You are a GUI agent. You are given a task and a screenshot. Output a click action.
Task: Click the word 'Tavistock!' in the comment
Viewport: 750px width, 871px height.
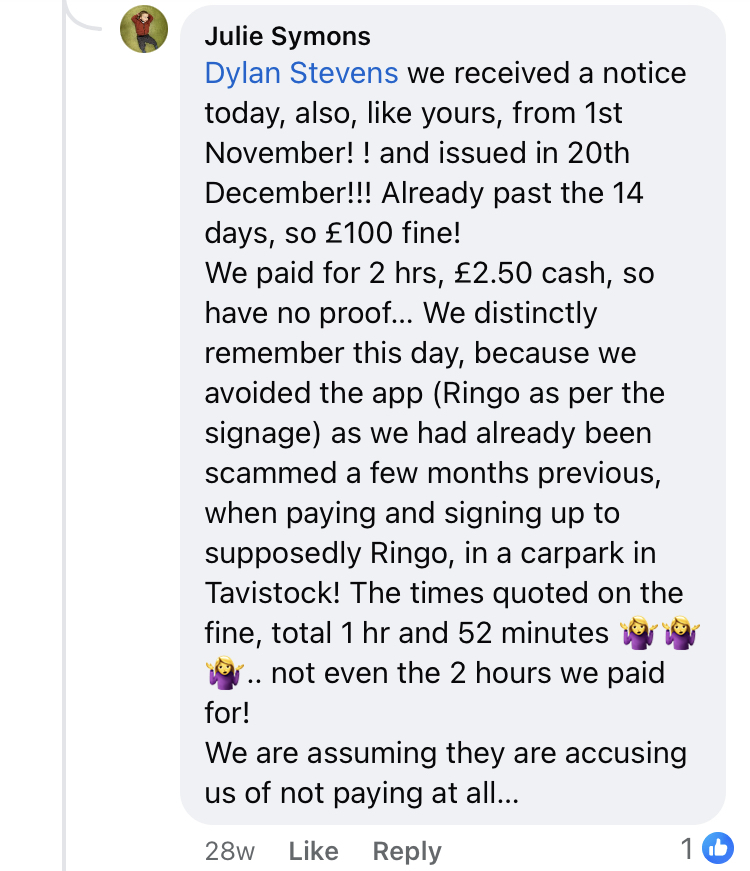pos(272,593)
